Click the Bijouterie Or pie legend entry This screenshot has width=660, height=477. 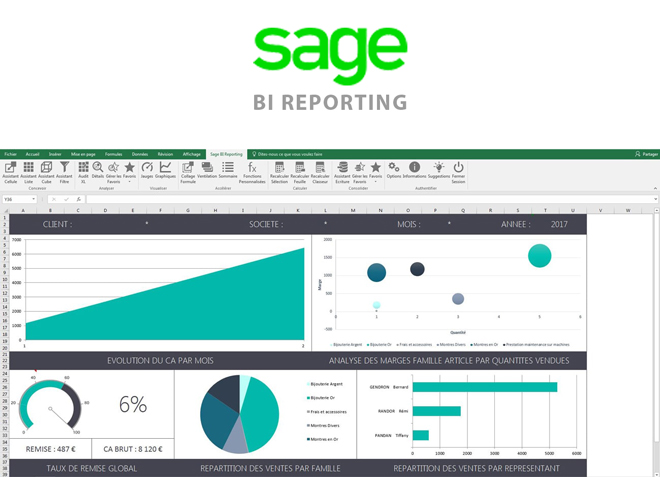coord(321,398)
